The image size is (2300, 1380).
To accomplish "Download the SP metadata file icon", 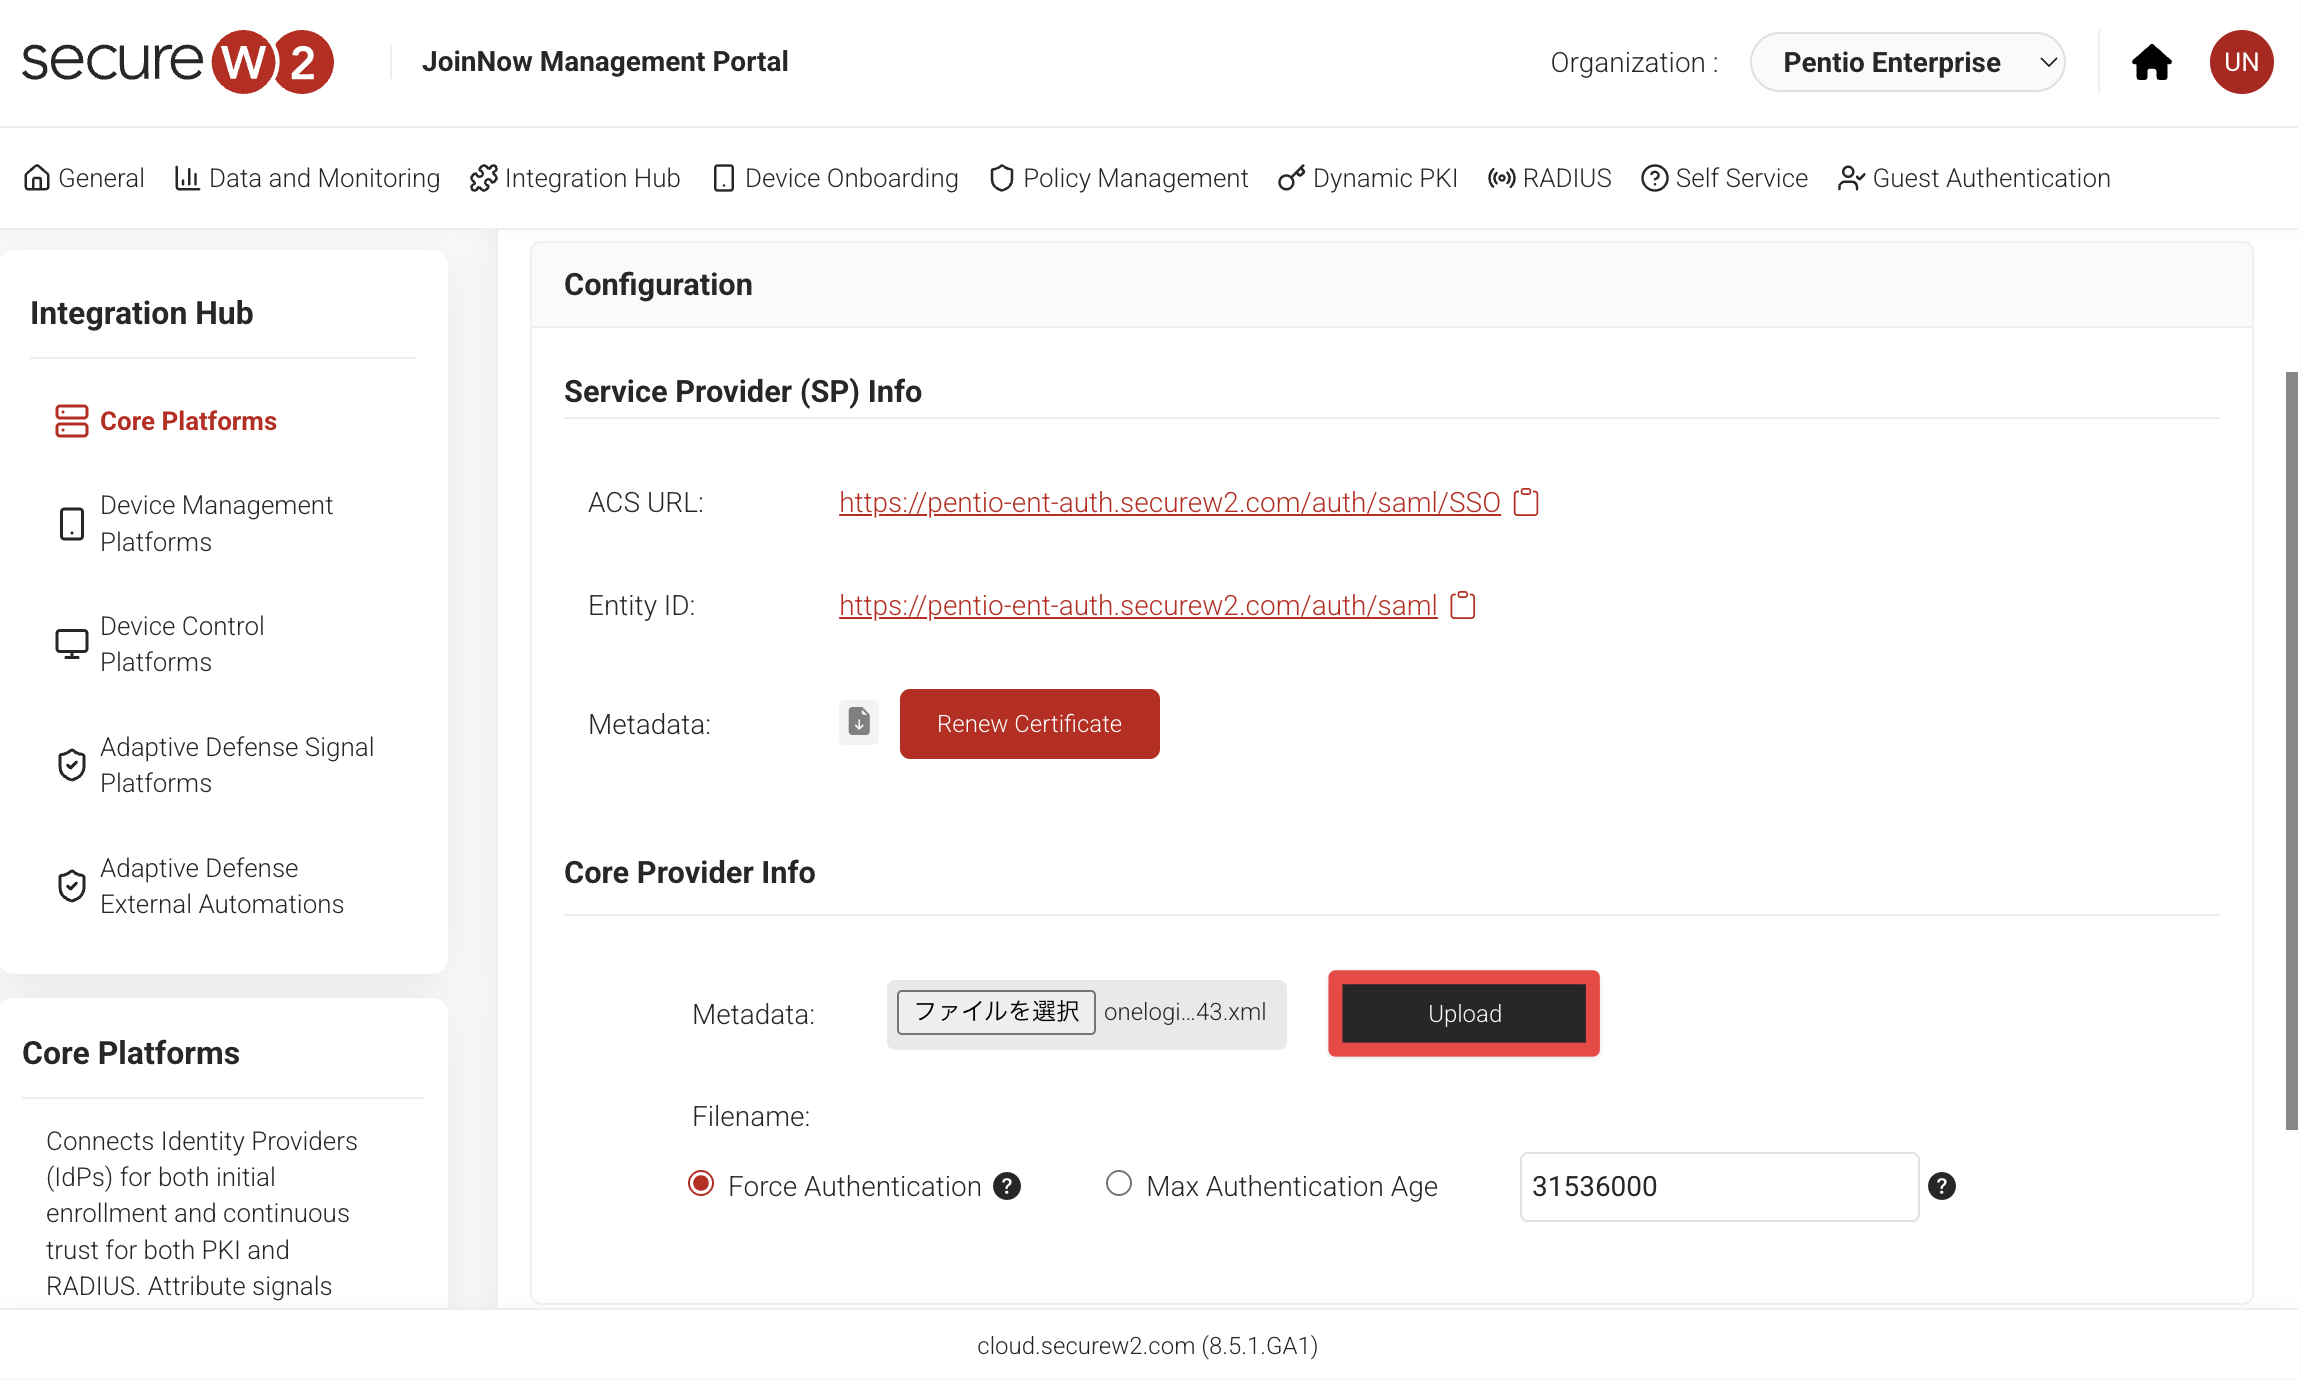I will click(x=859, y=722).
